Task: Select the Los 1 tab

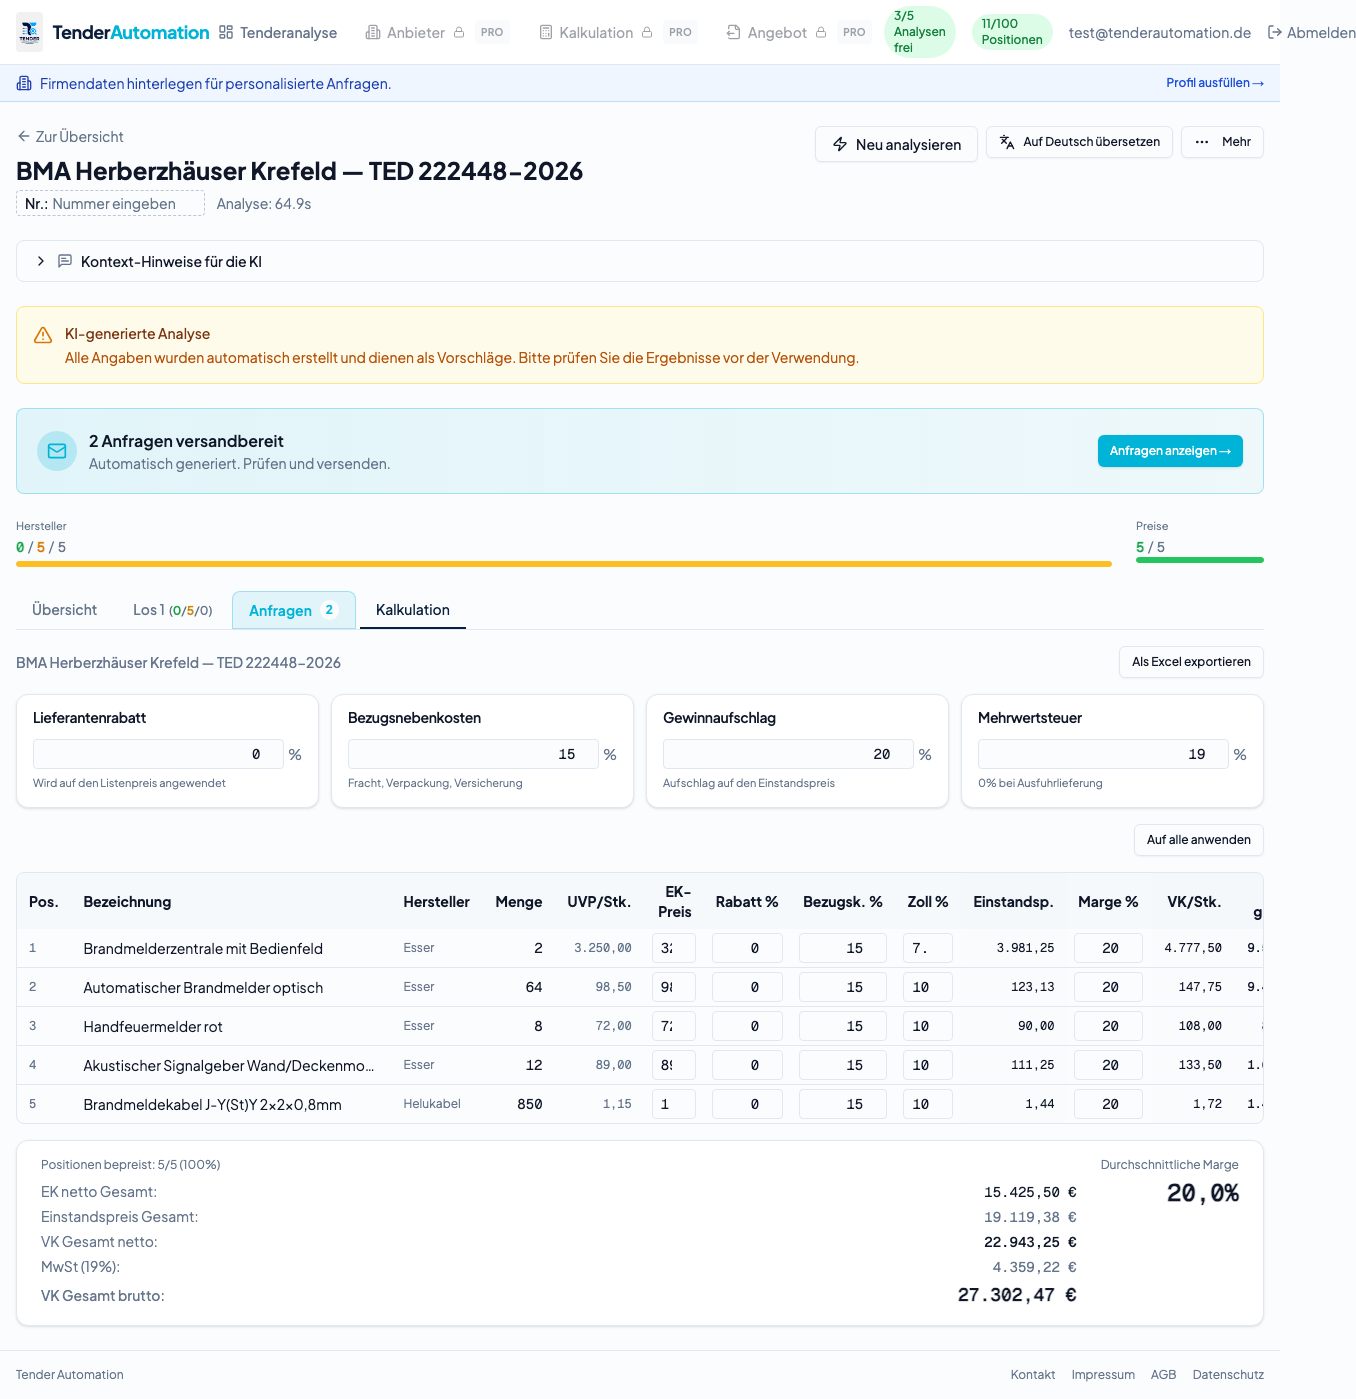Action: point(172,610)
